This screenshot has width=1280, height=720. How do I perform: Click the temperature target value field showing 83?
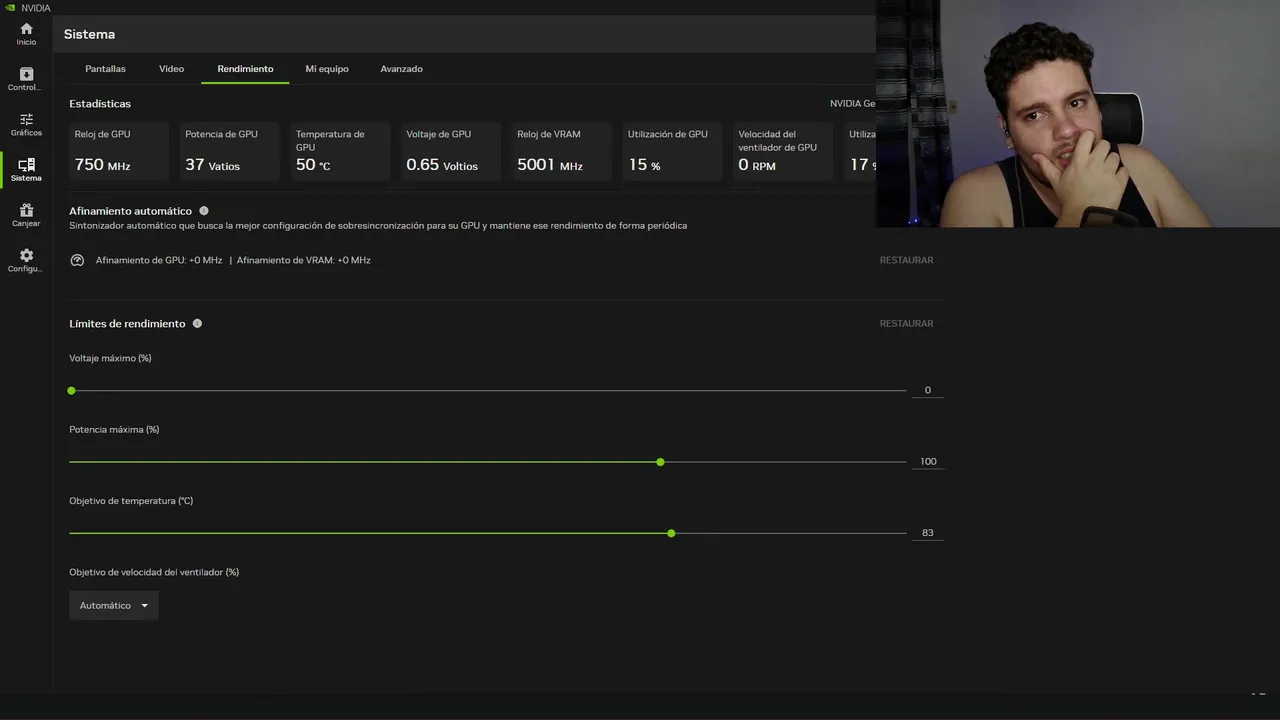(927, 533)
